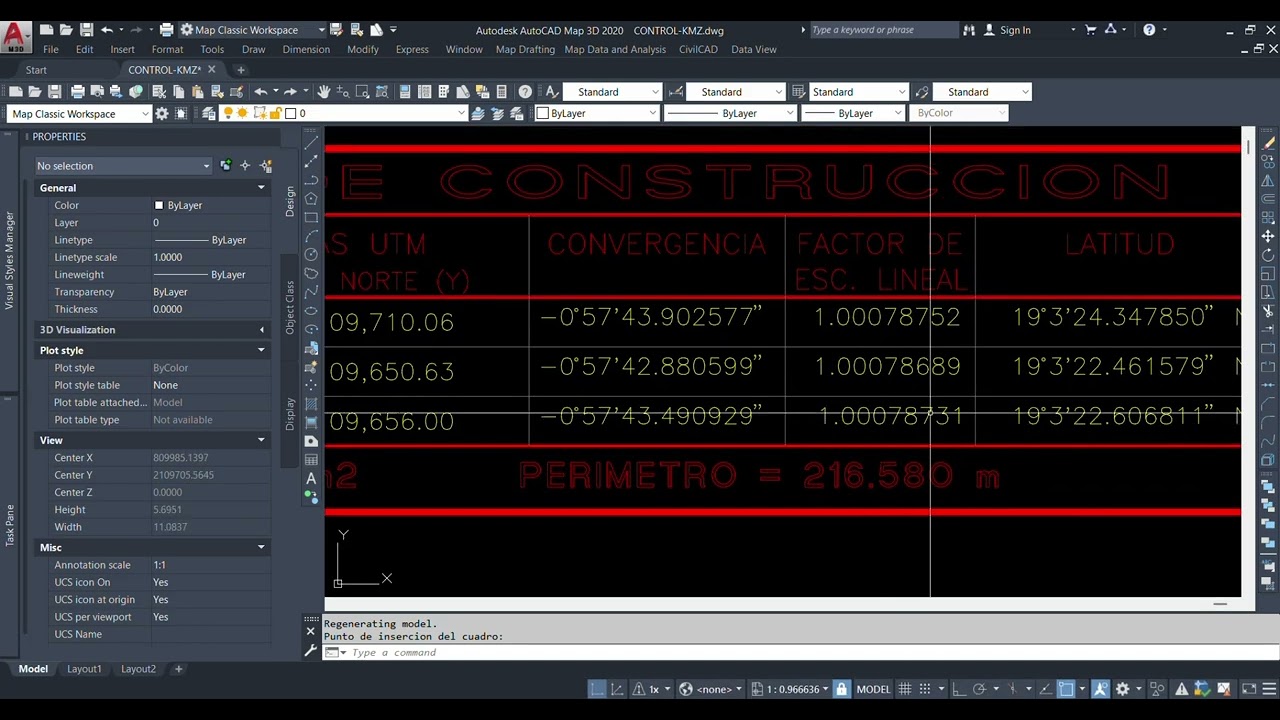Open the Task Pane vertical tab
Viewport: 1280px width, 720px height.
10,525
